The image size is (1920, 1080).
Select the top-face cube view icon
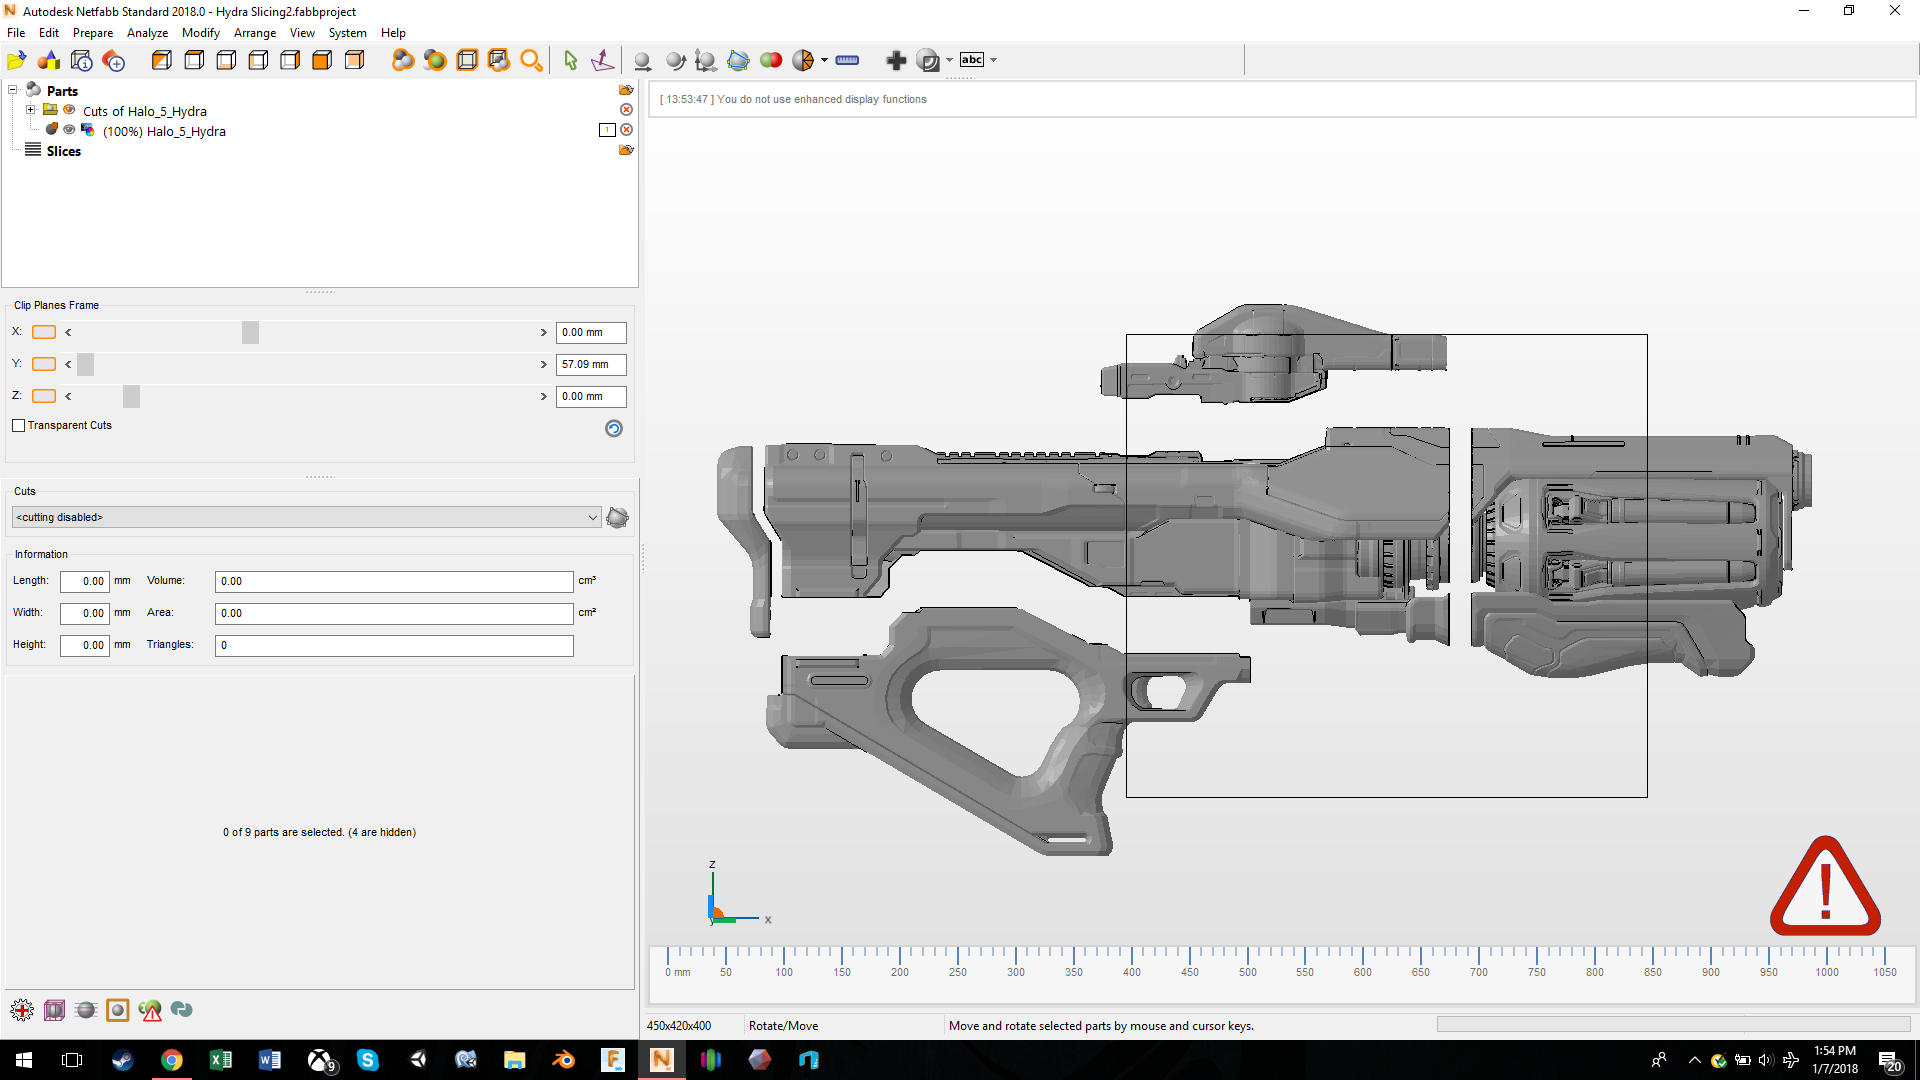194,61
